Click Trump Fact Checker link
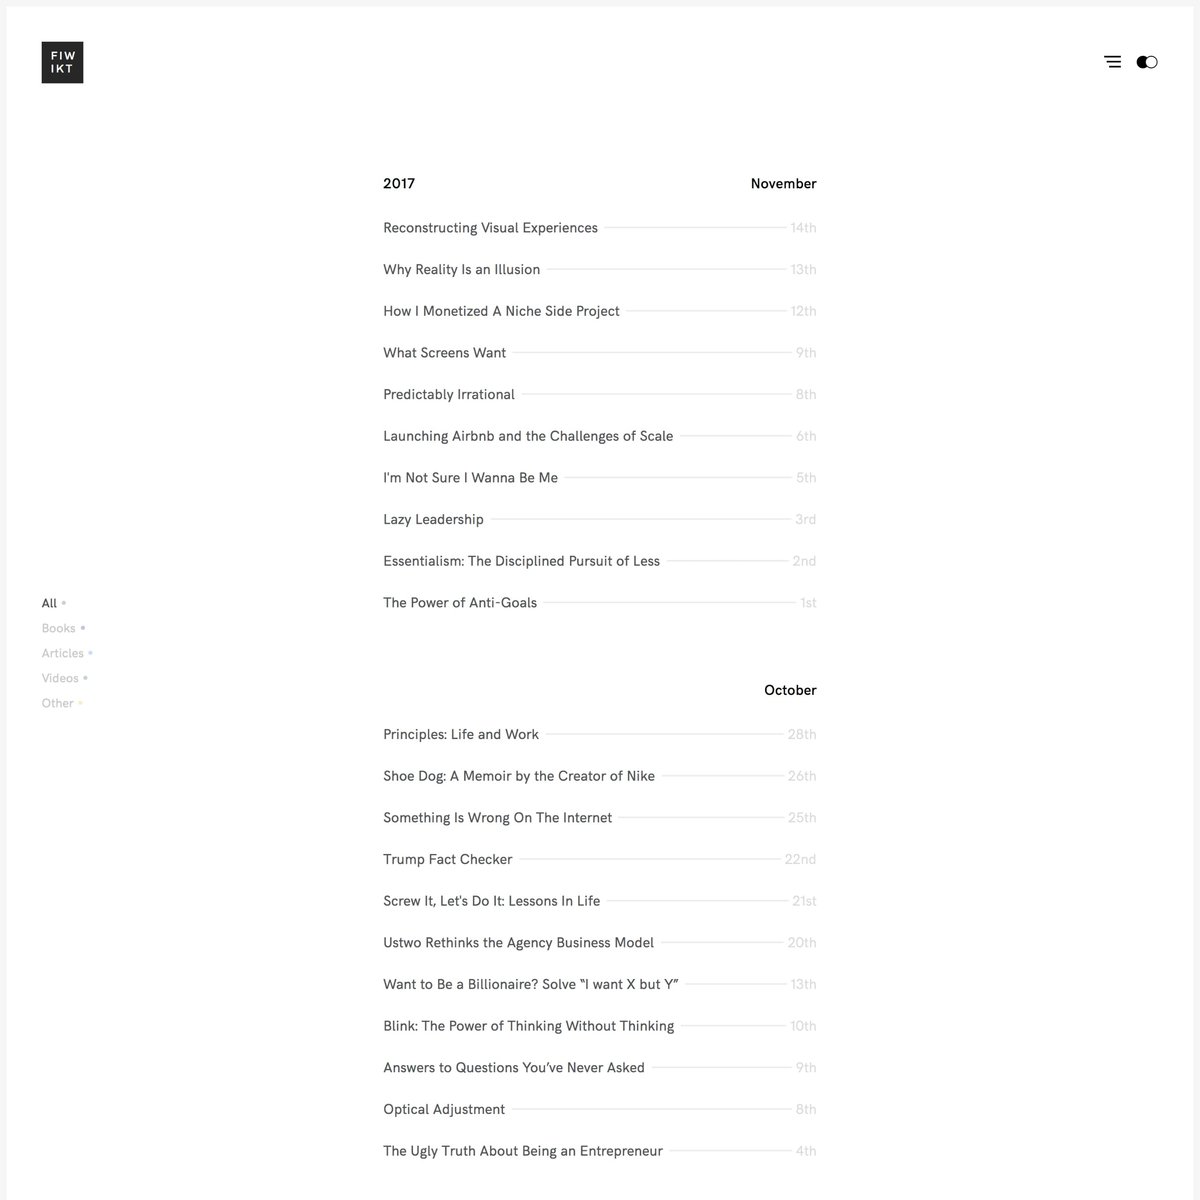 (x=447, y=860)
